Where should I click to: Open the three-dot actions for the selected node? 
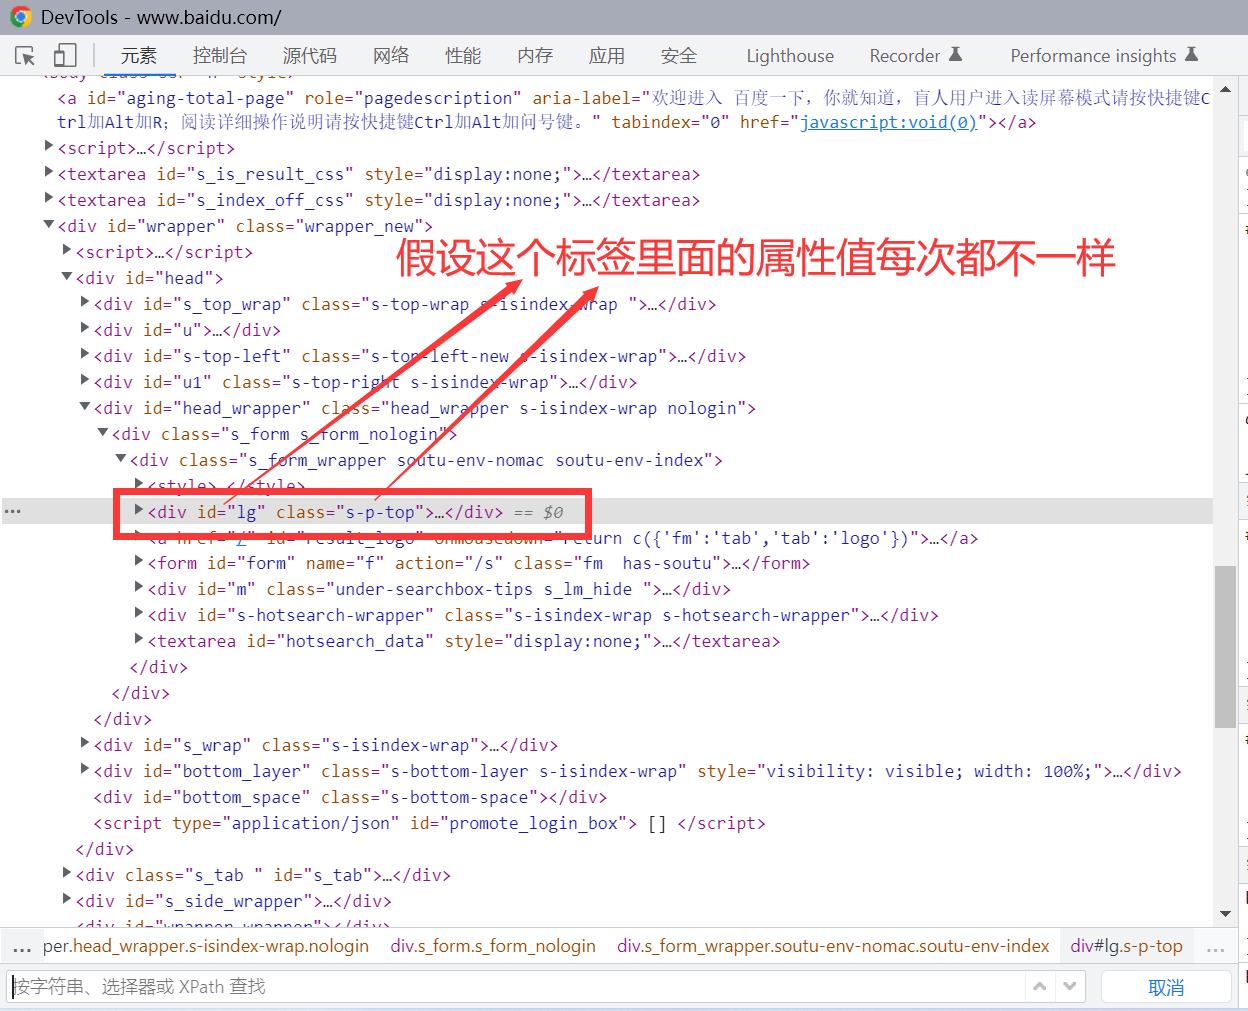[x=12, y=511]
